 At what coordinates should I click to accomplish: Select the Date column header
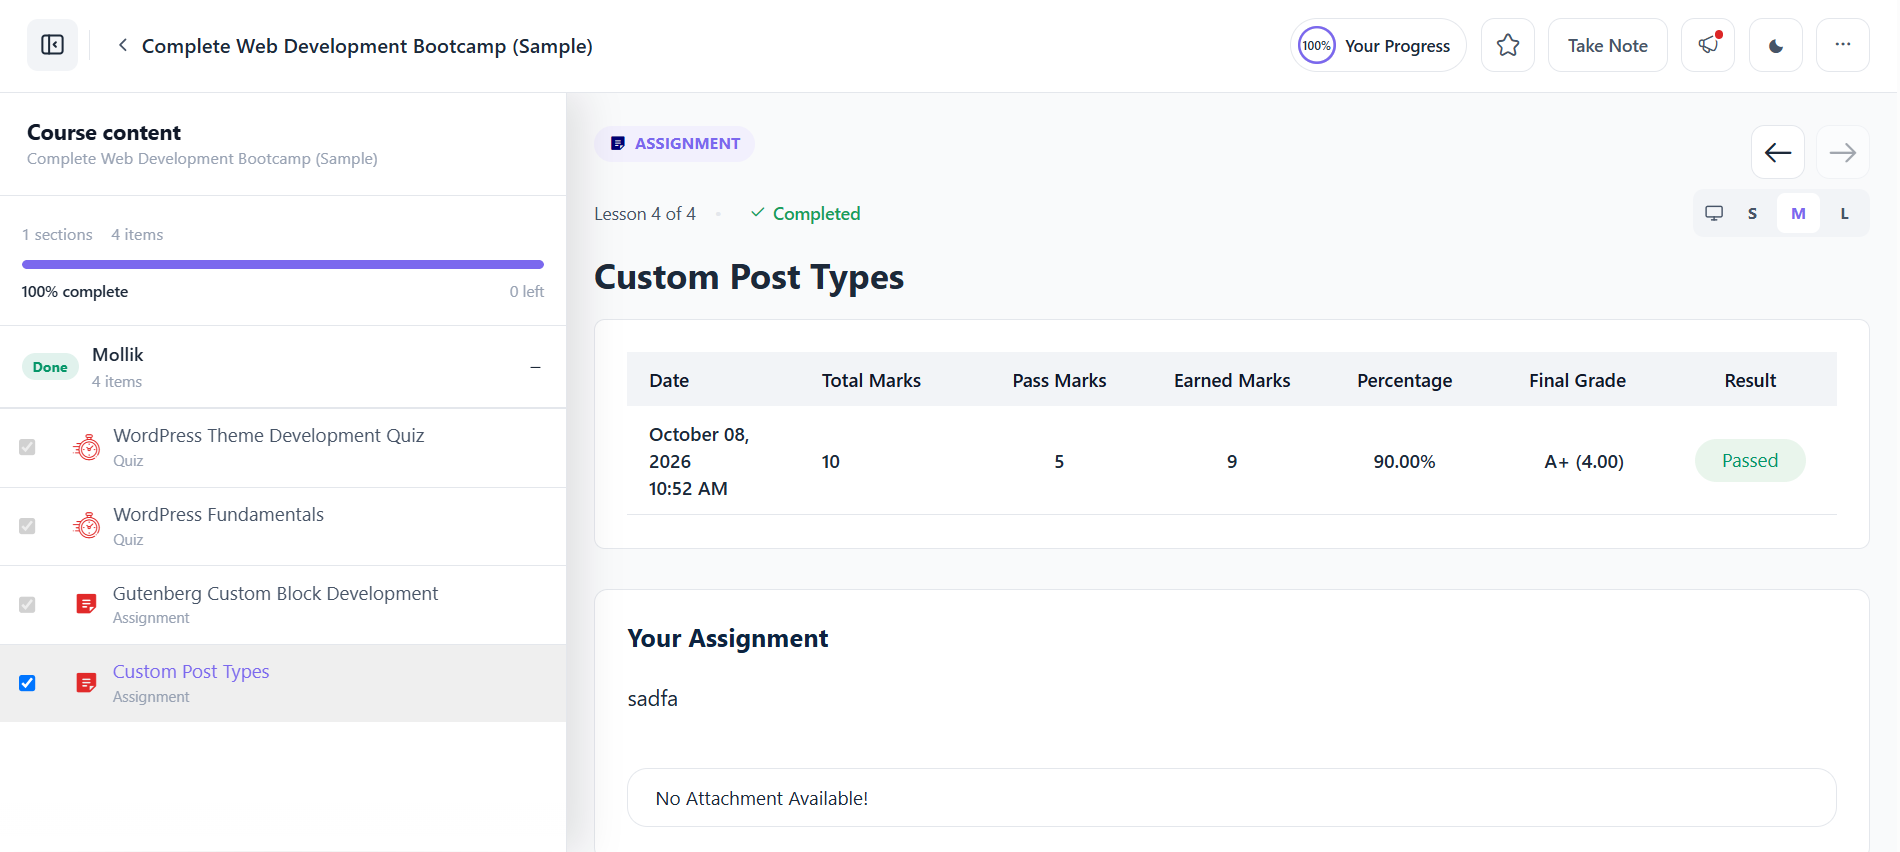tap(669, 381)
